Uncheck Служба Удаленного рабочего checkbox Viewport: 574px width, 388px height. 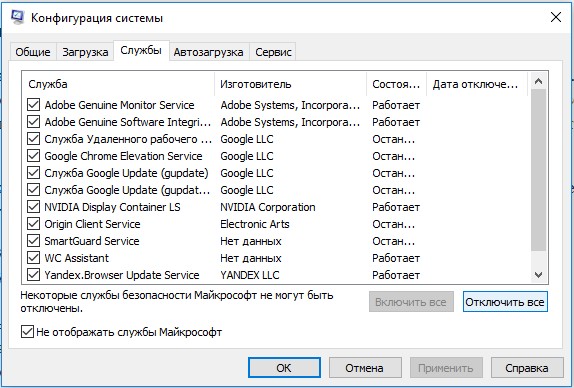[33, 139]
